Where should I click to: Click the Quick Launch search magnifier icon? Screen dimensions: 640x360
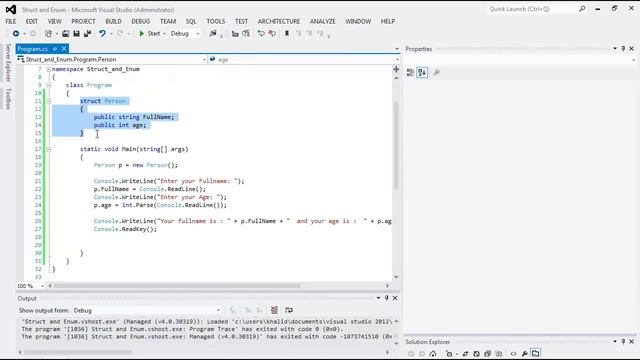582,9
